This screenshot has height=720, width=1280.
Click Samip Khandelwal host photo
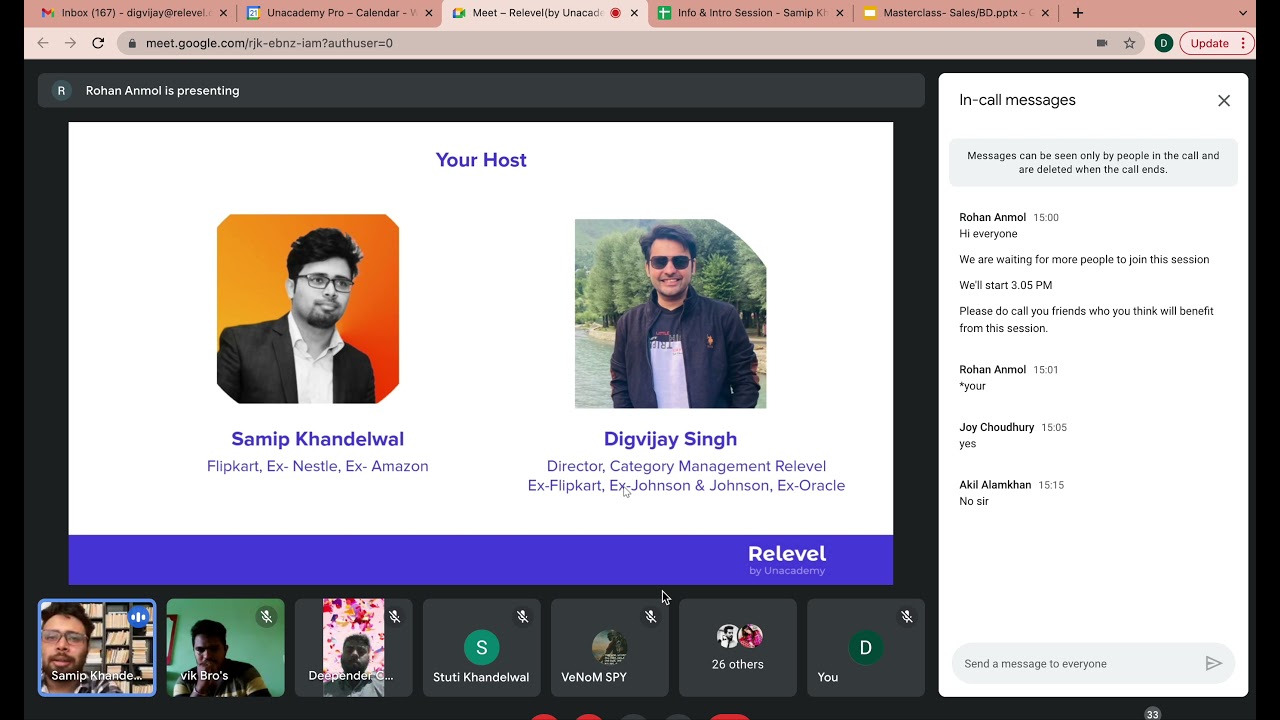tap(308, 309)
